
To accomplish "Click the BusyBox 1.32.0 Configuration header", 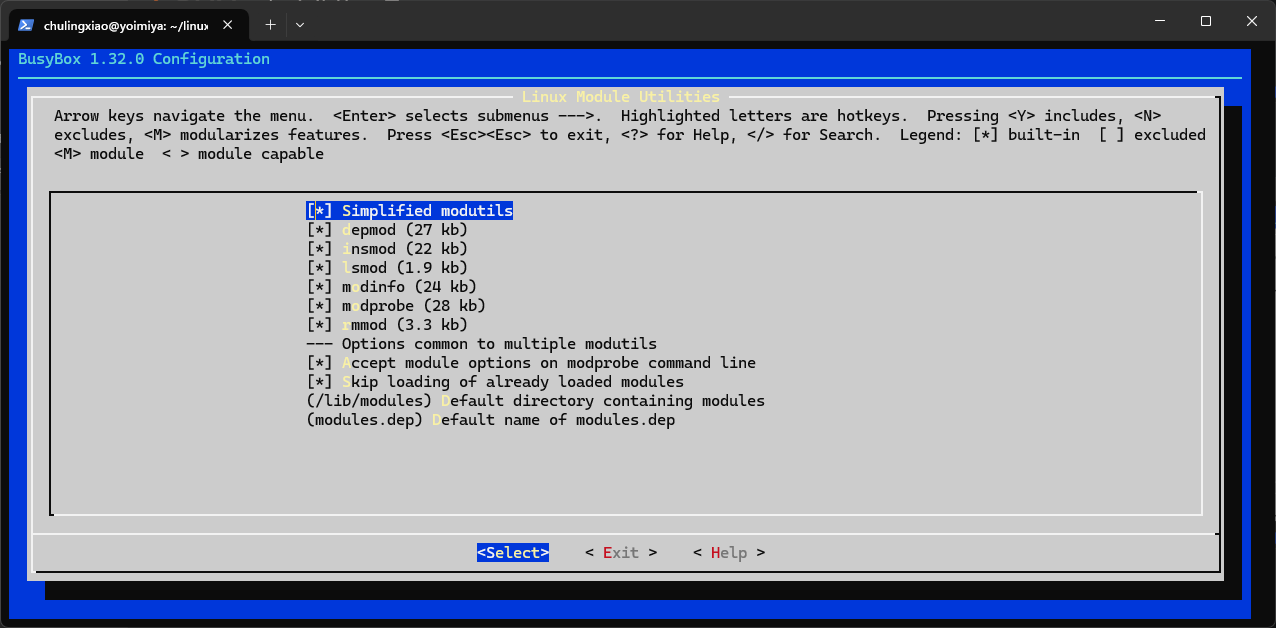I will [x=144, y=59].
